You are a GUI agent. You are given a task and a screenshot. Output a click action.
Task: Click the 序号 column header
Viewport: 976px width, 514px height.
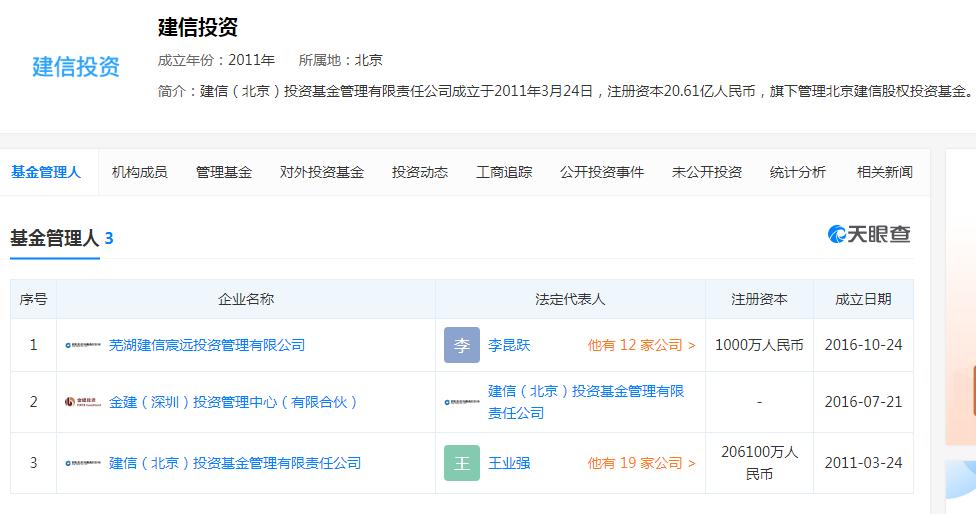coord(33,299)
